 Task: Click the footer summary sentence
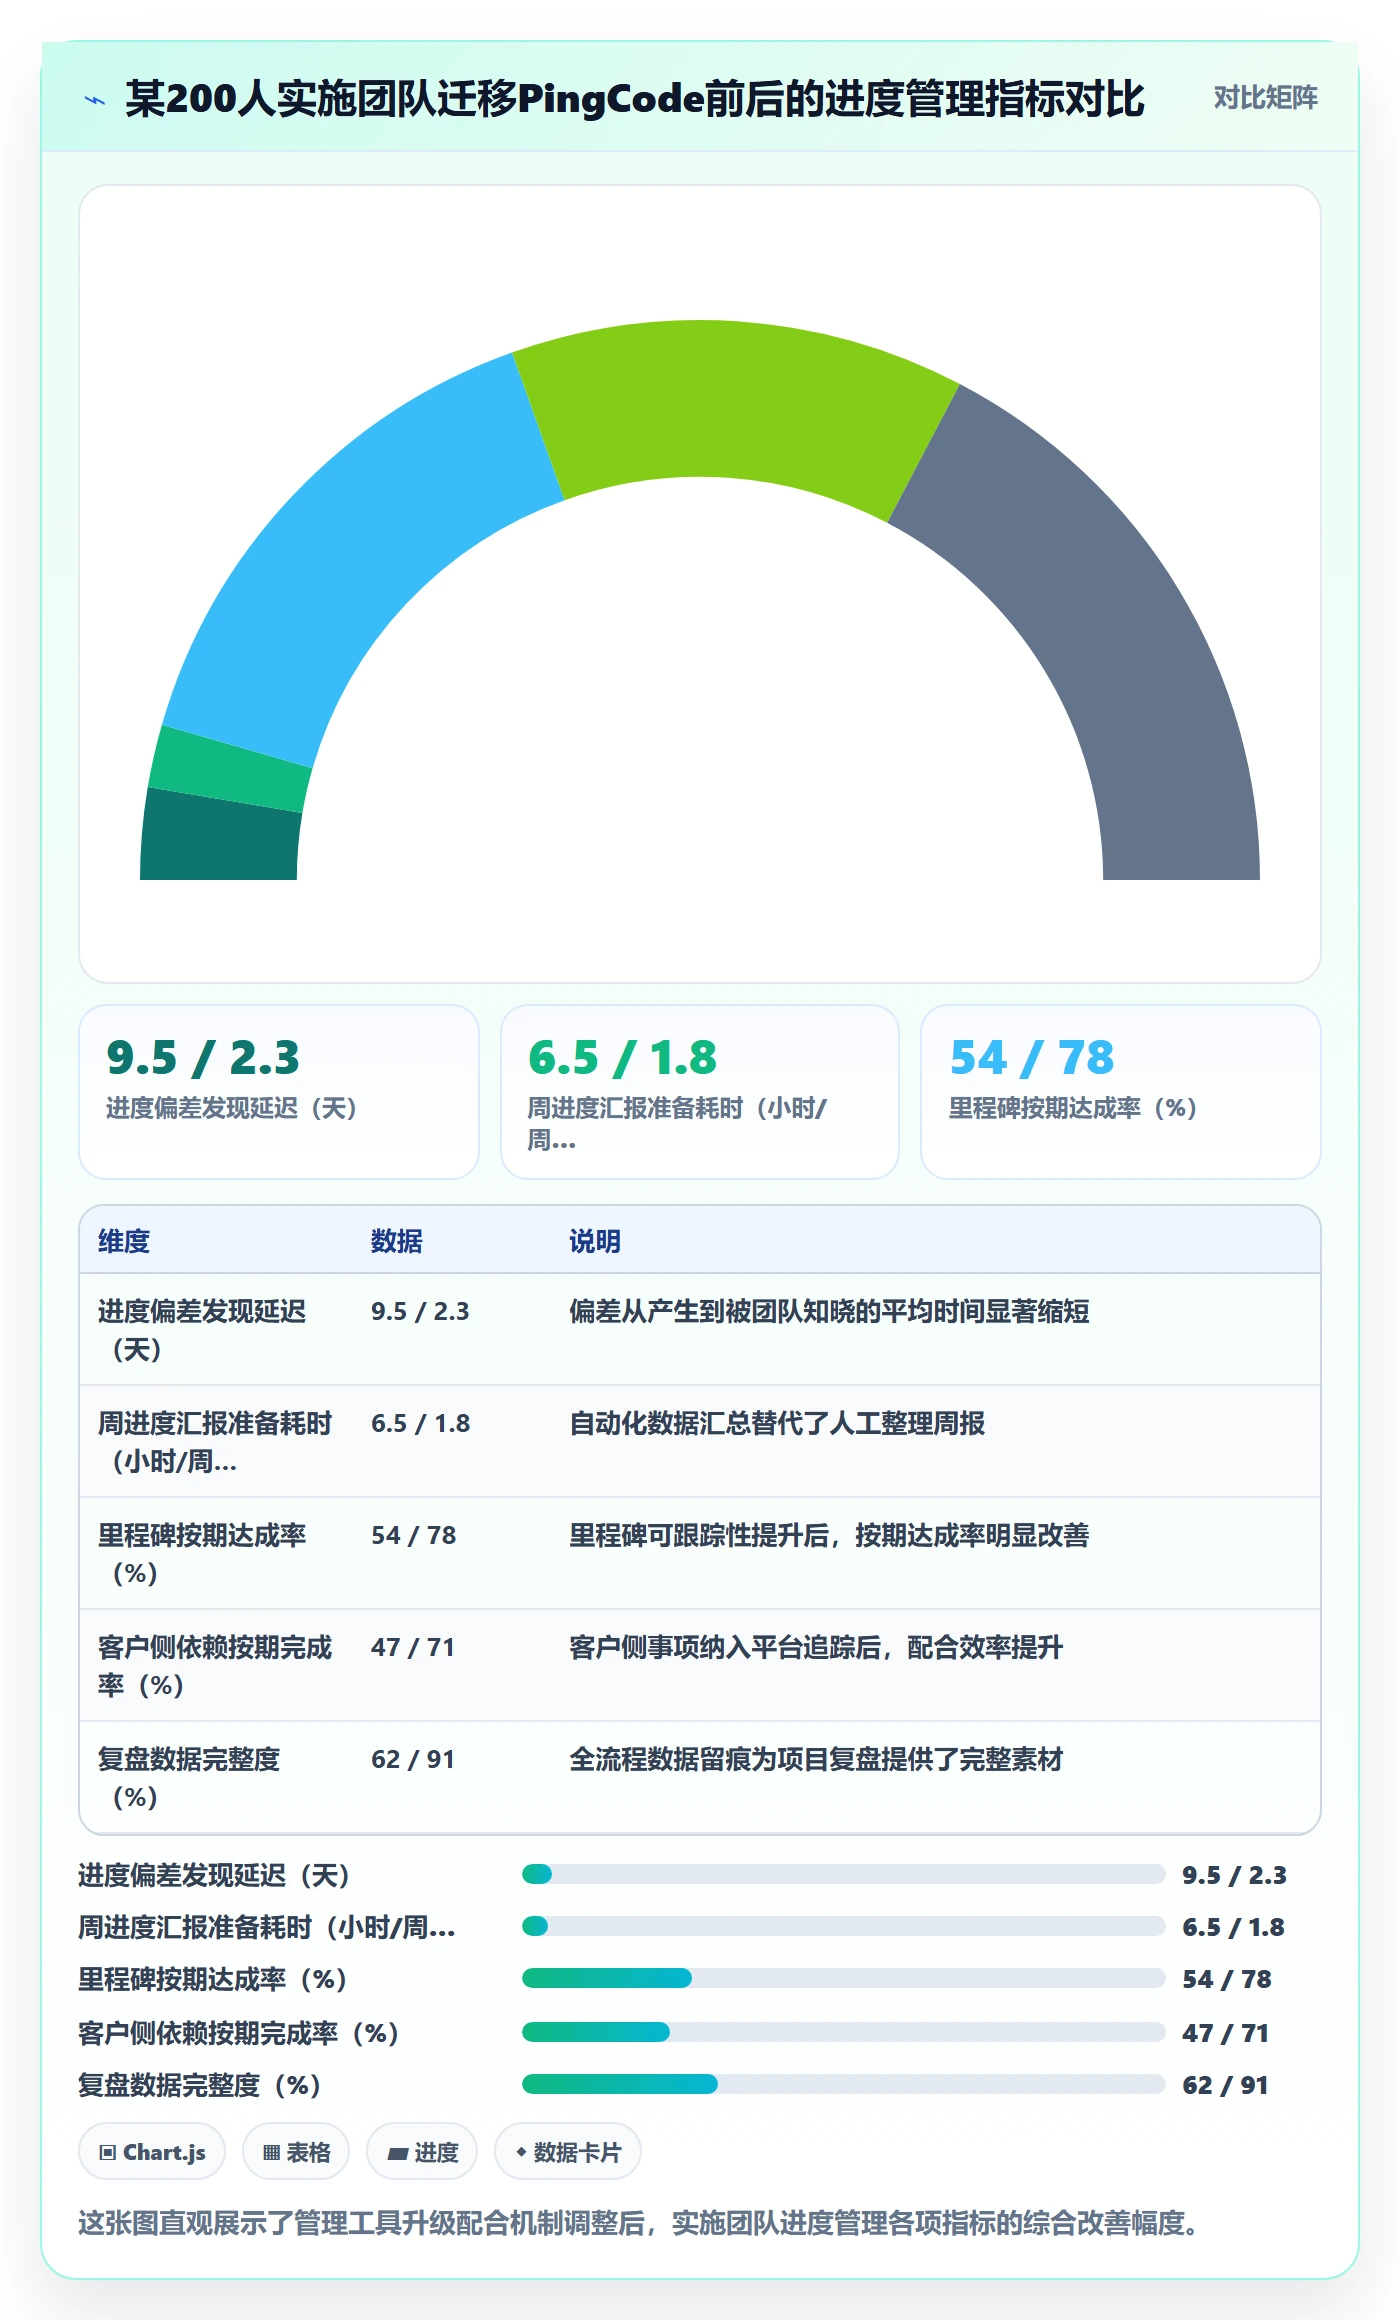(x=638, y=2223)
